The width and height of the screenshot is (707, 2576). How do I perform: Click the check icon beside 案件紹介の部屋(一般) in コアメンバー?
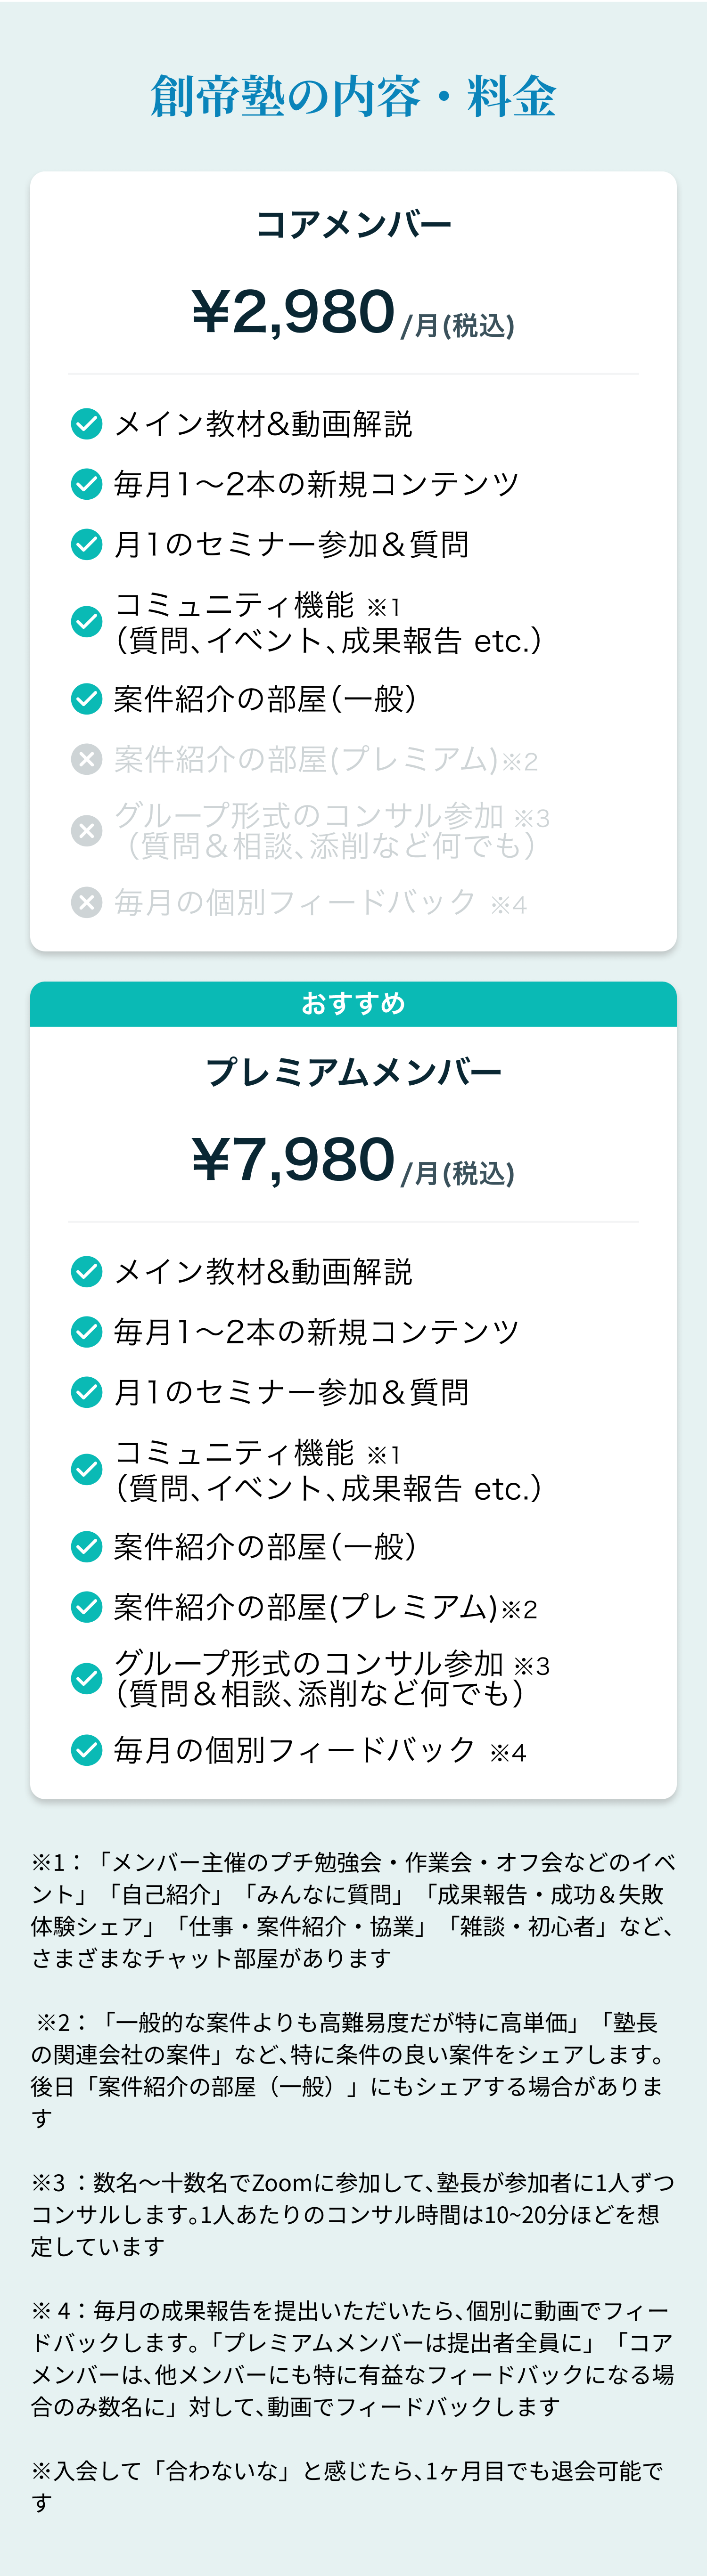pos(87,699)
